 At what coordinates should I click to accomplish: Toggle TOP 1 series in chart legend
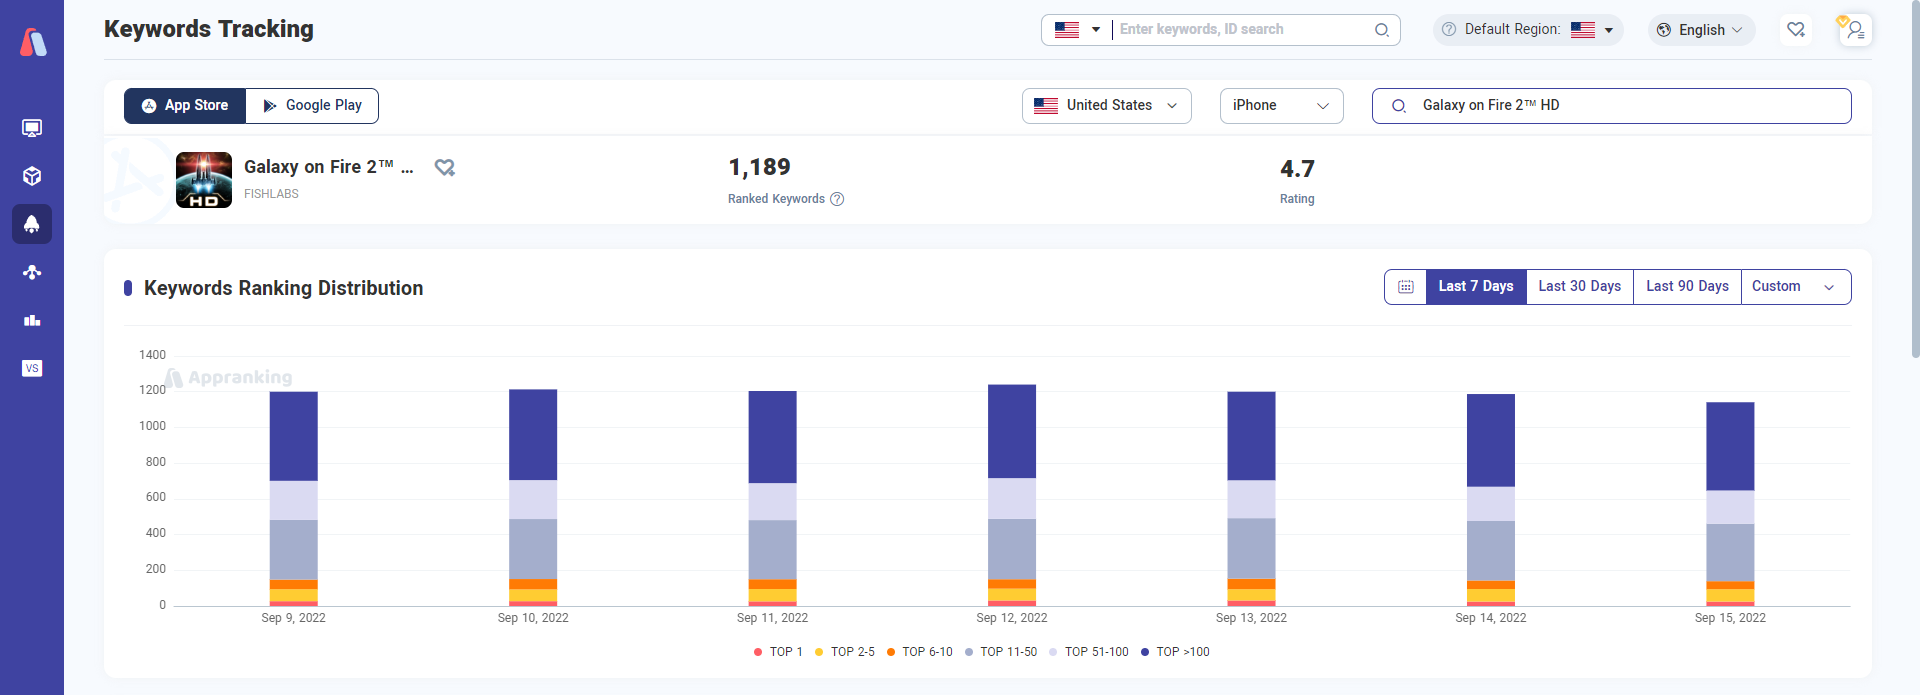click(x=778, y=652)
